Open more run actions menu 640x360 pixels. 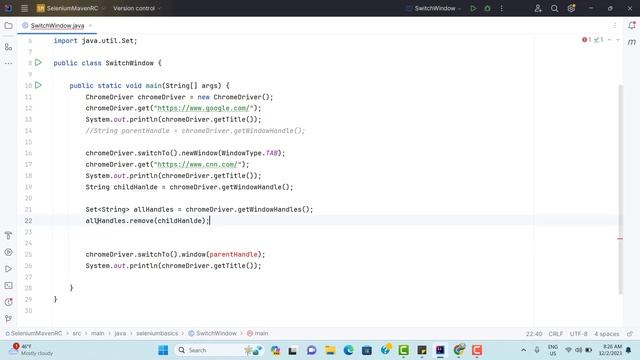pos(501,8)
